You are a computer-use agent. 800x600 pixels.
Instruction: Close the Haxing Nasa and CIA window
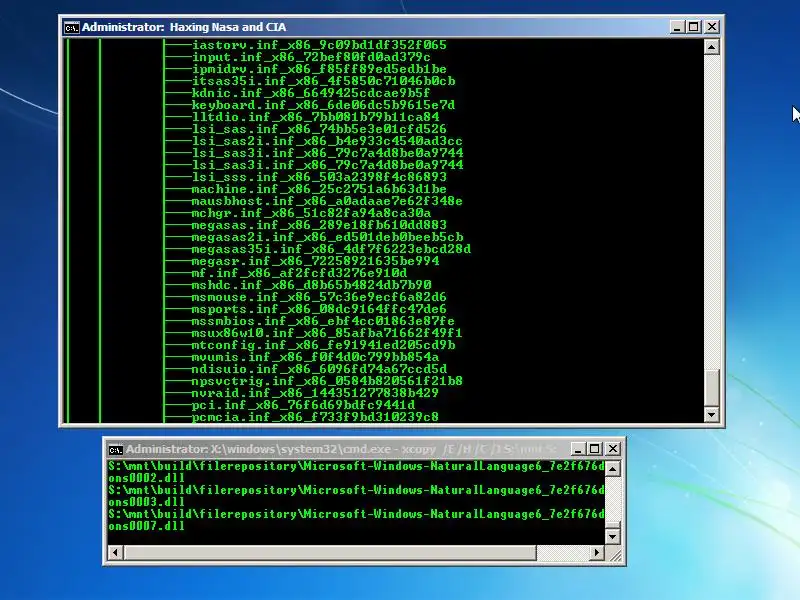click(712, 27)
